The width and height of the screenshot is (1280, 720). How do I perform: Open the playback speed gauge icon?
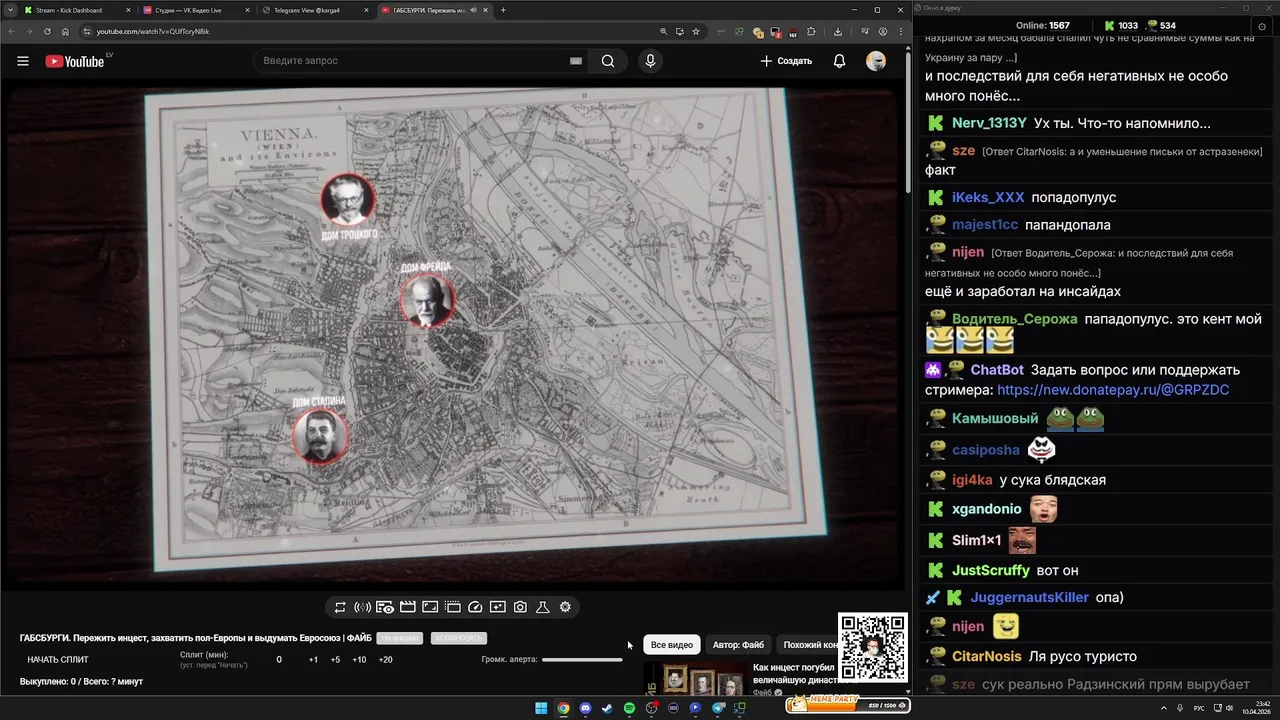[x=475, y=607]
